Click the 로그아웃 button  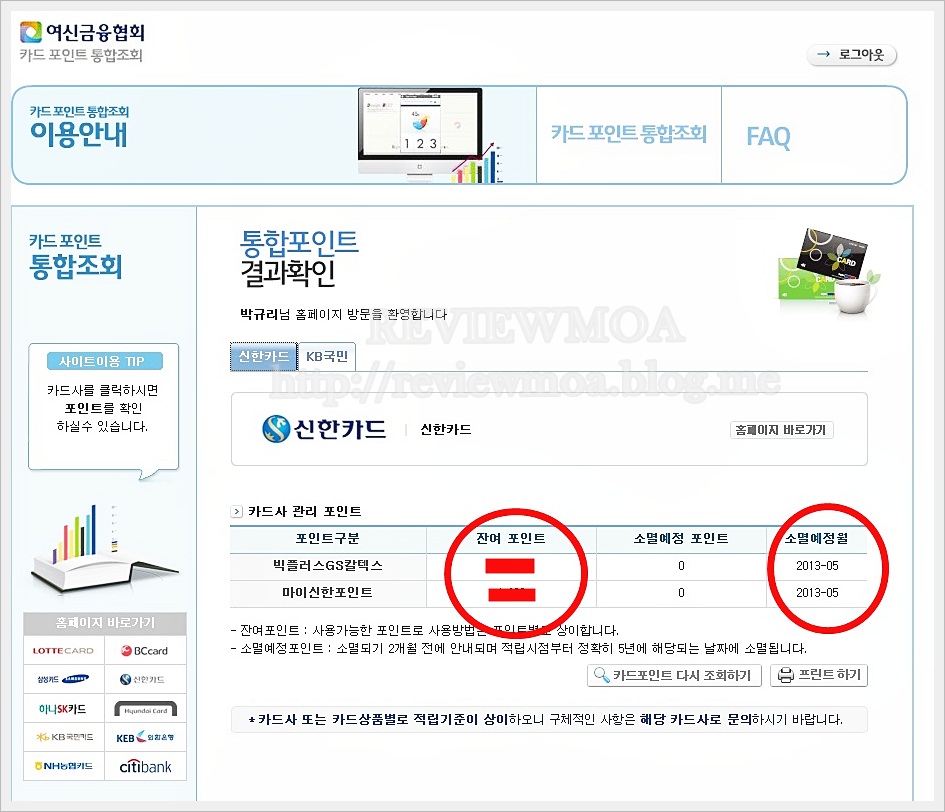pyautogui.click(x=852, y=55)
